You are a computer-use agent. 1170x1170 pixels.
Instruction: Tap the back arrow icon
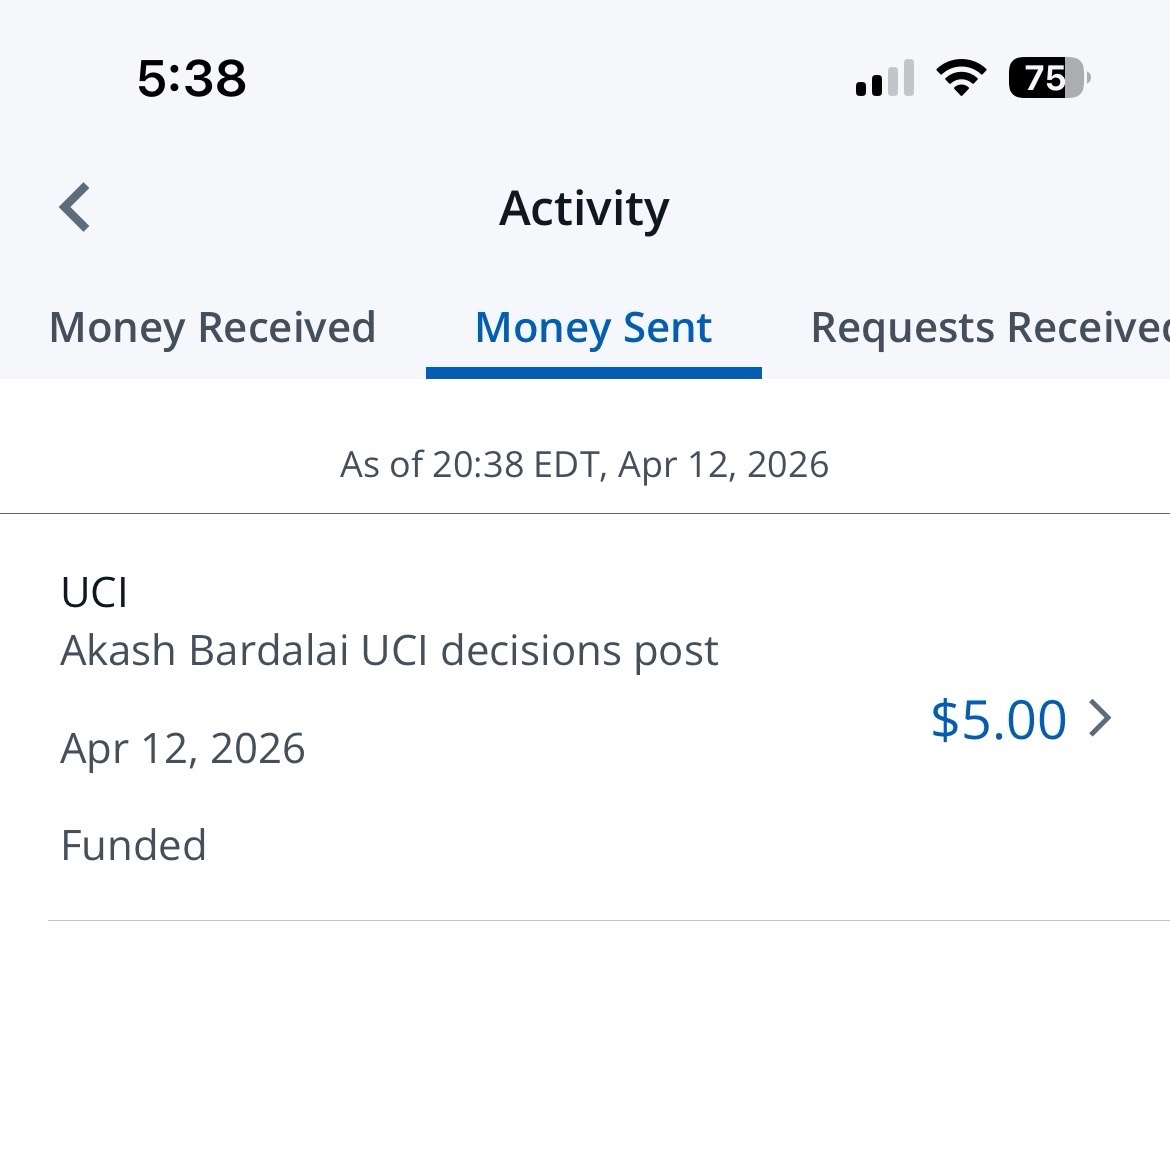[x=75, y=207]
